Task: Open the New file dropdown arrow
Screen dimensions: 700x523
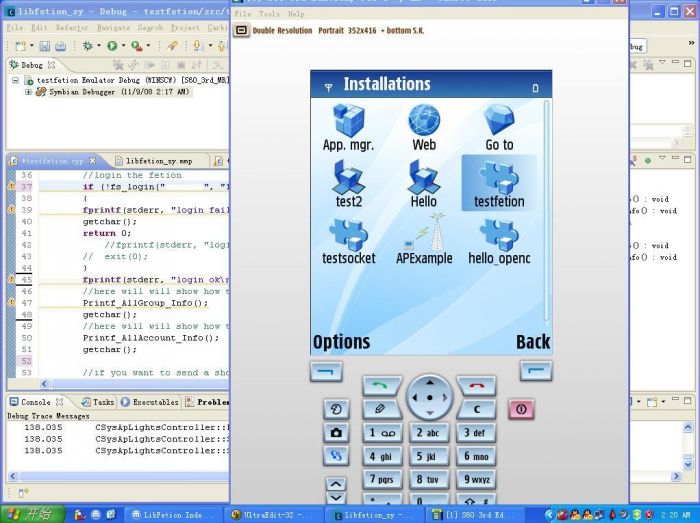Action: (32, 46)
